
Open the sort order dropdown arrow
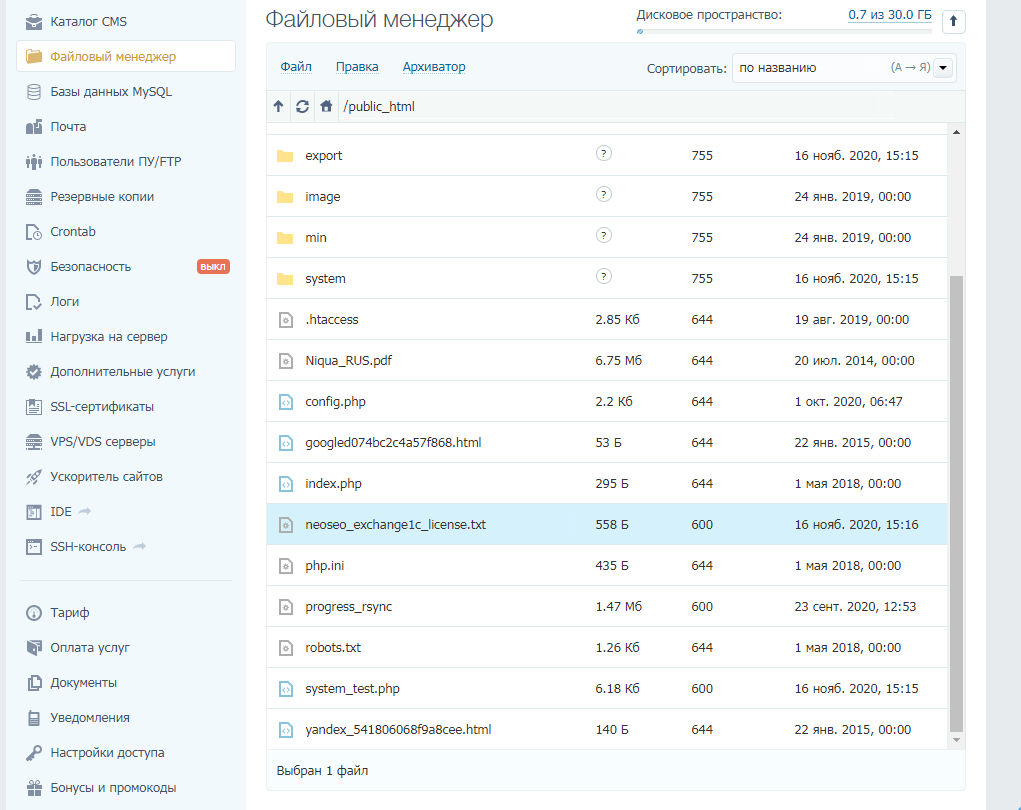click(943, 68)
